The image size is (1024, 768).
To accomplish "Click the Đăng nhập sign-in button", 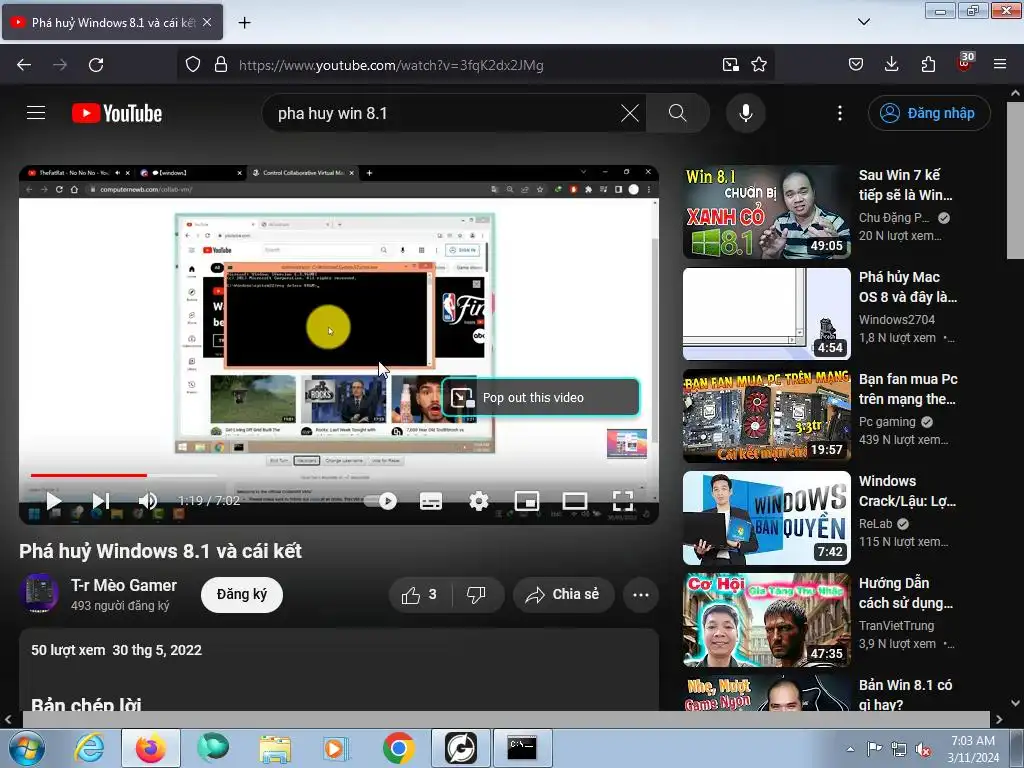I will pyautogui.click(x=929, y=113).
